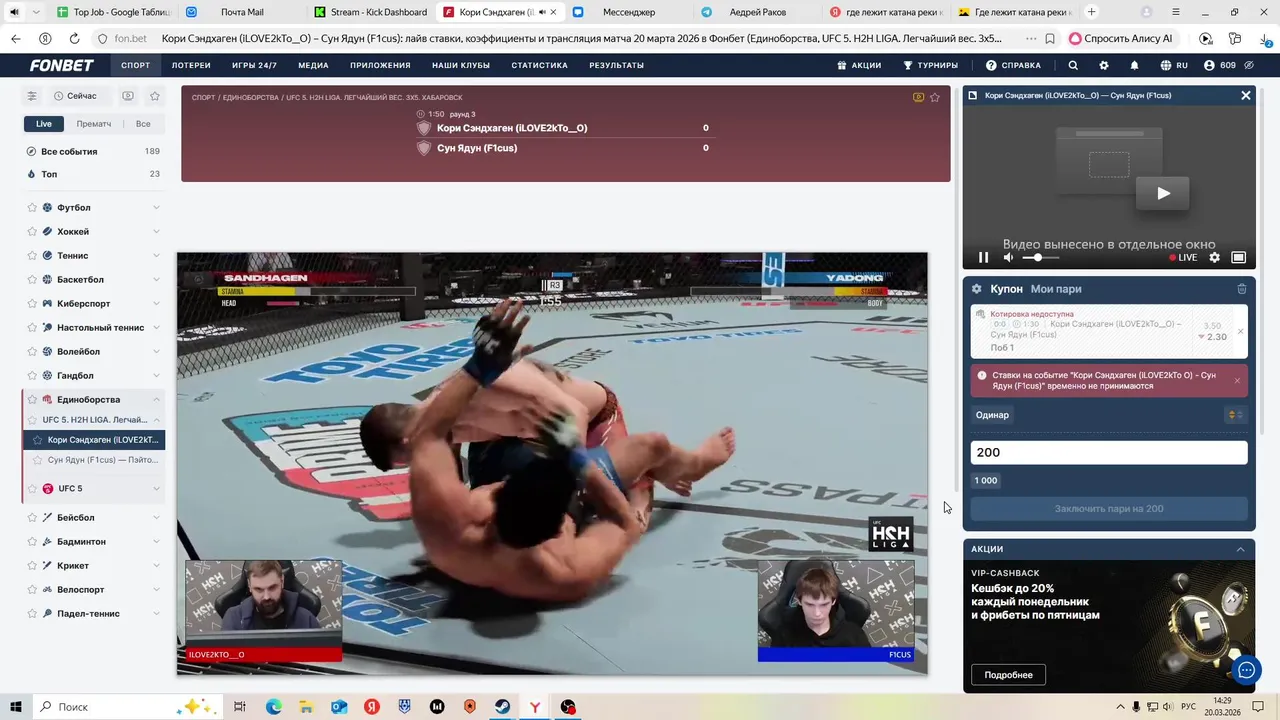Click the broadcast icon on match scoreboard

(x=919, y=97)
